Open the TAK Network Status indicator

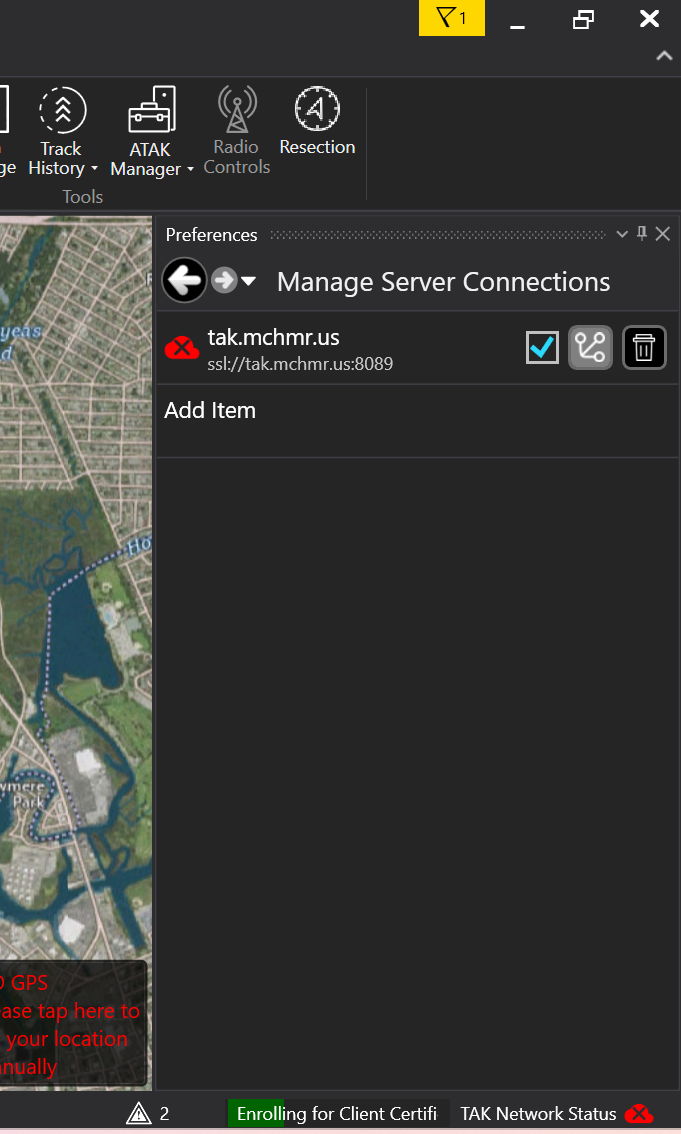(x=556, y=1114)
